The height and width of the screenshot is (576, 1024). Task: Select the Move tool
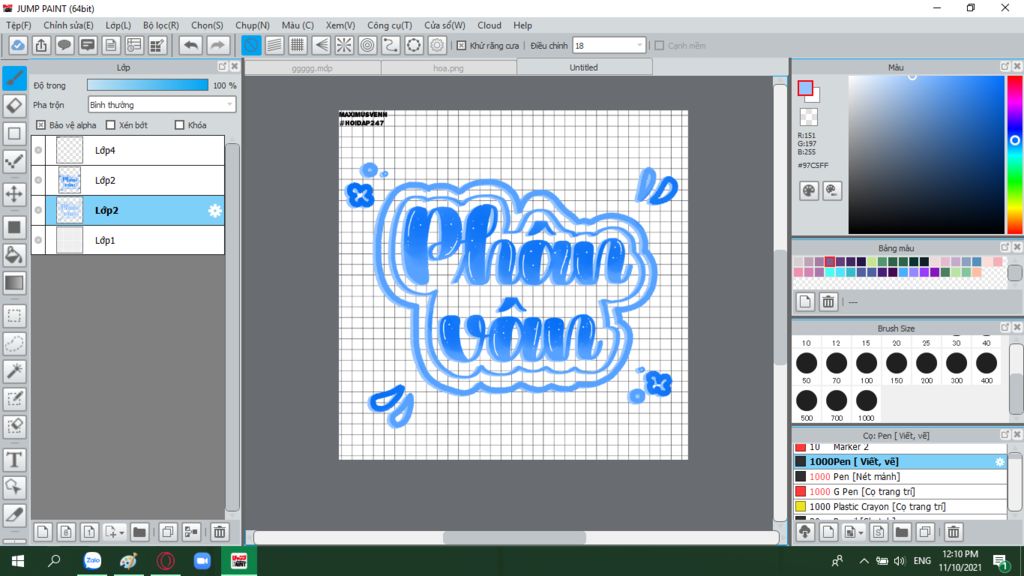pyautogui.click(x=14, y=194)
